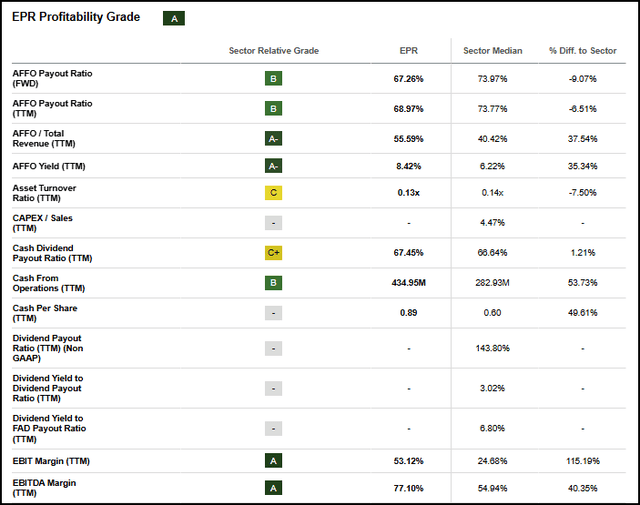Open the Cash From Operations (TTM) metric
Viewport: 640px width, 505px height.
click(x=49, y=283)
